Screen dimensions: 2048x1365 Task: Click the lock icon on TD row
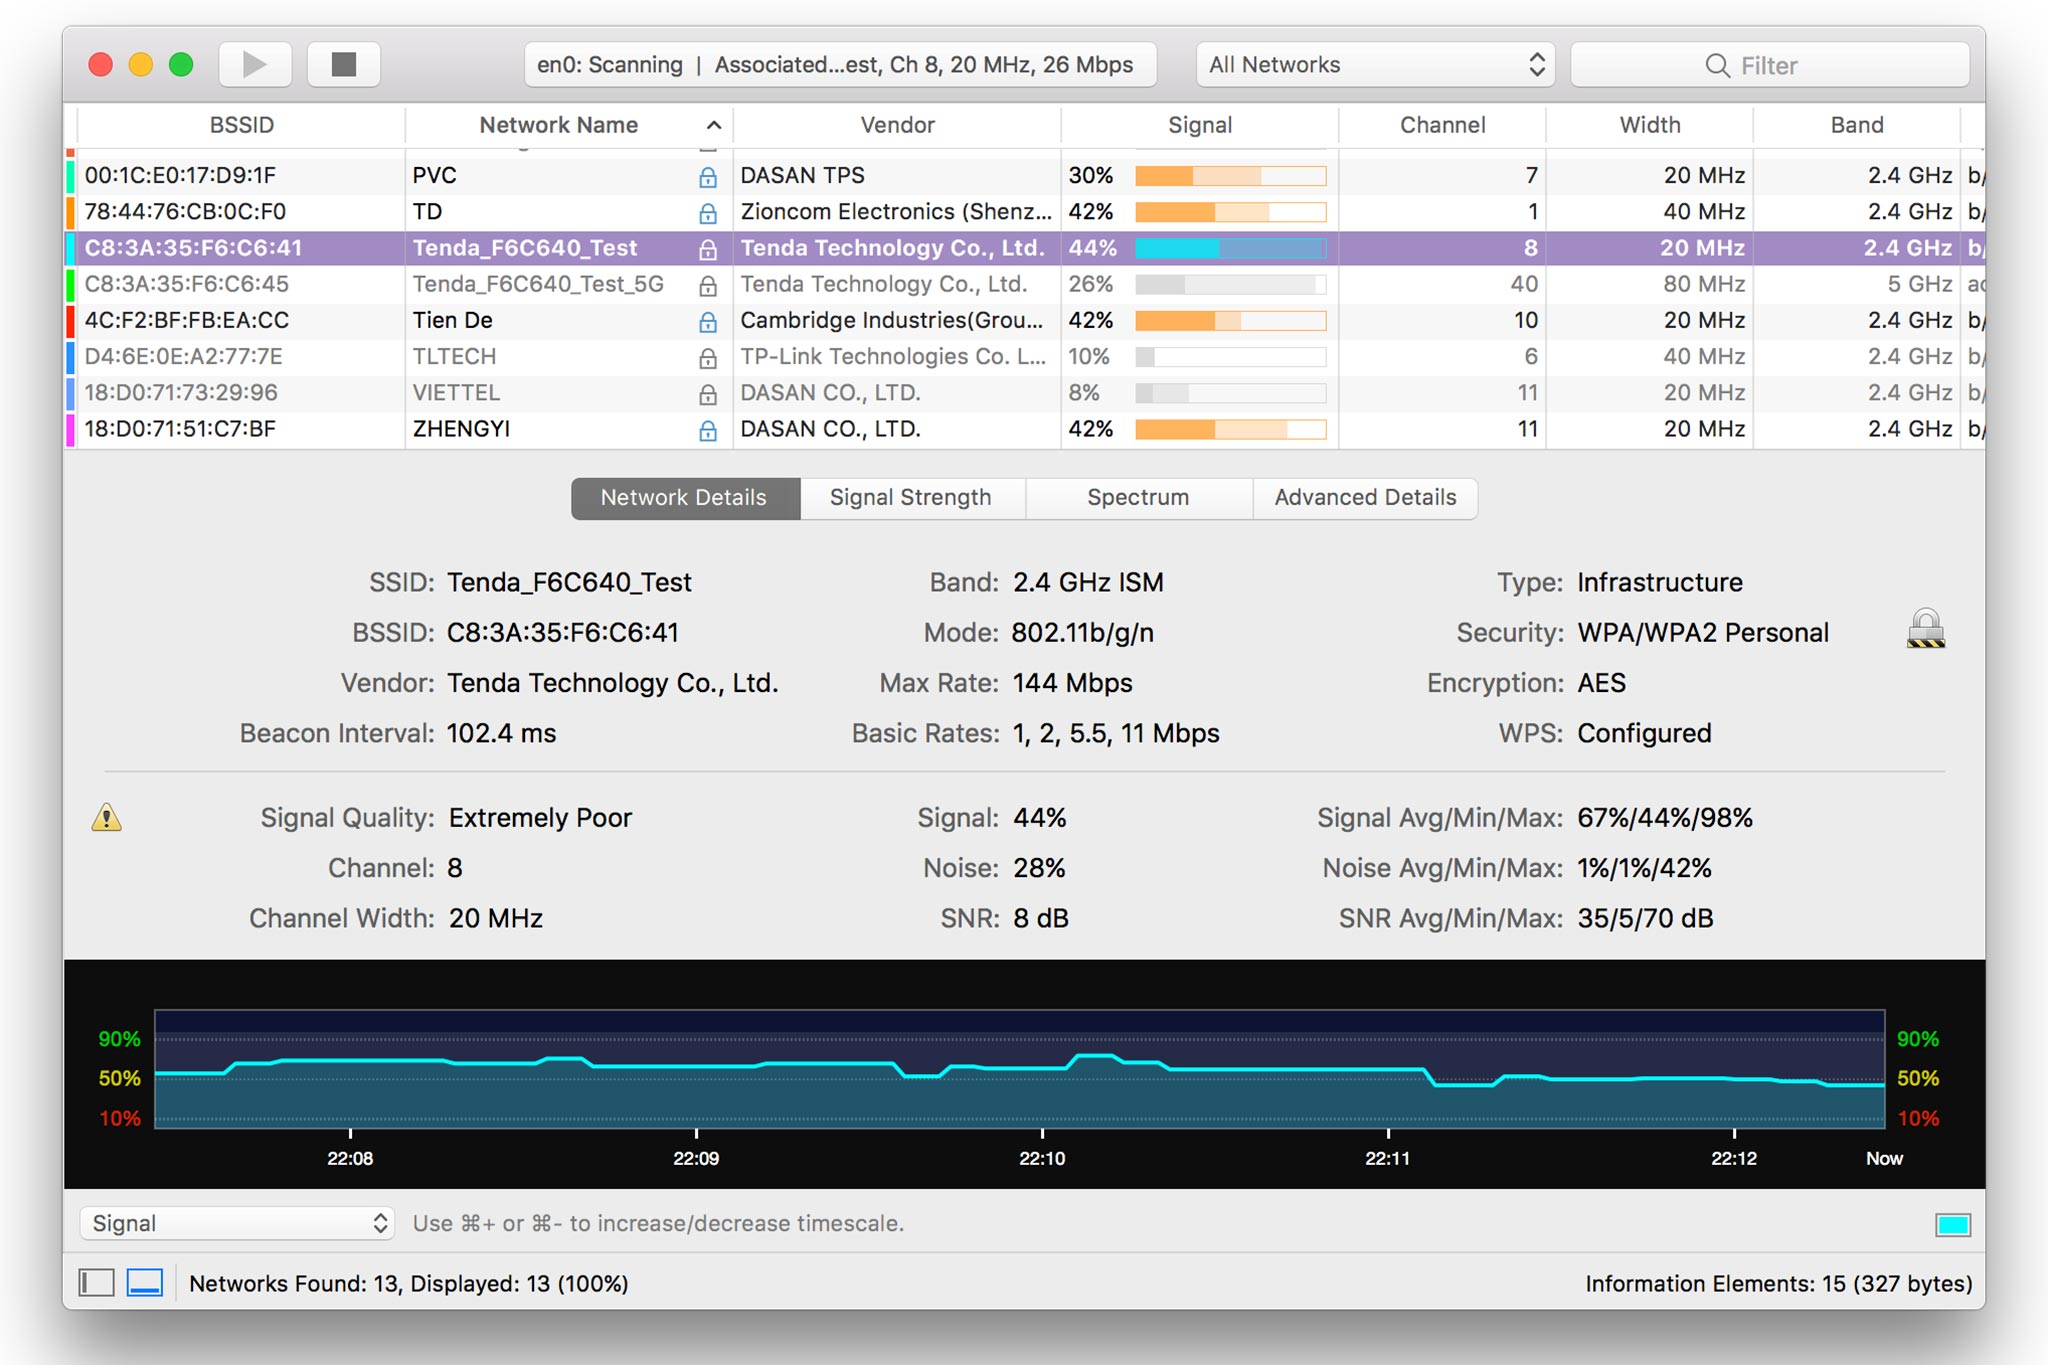coord(708,213)
